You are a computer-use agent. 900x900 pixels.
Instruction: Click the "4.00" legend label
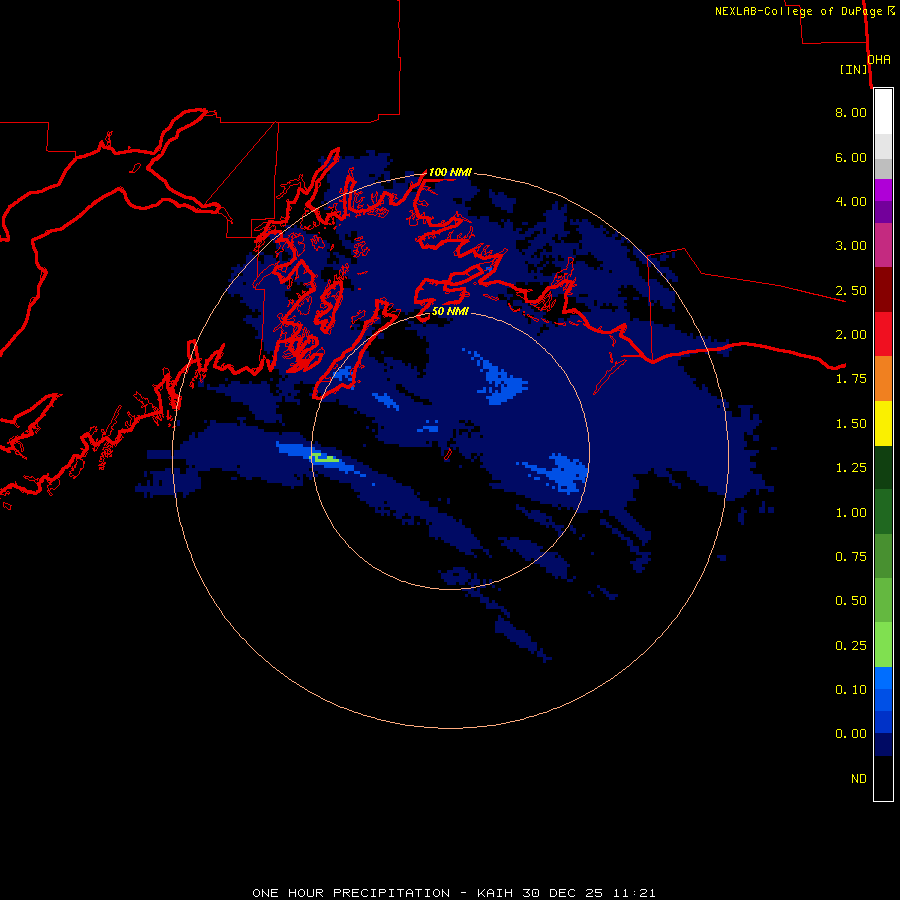(851, 201)
